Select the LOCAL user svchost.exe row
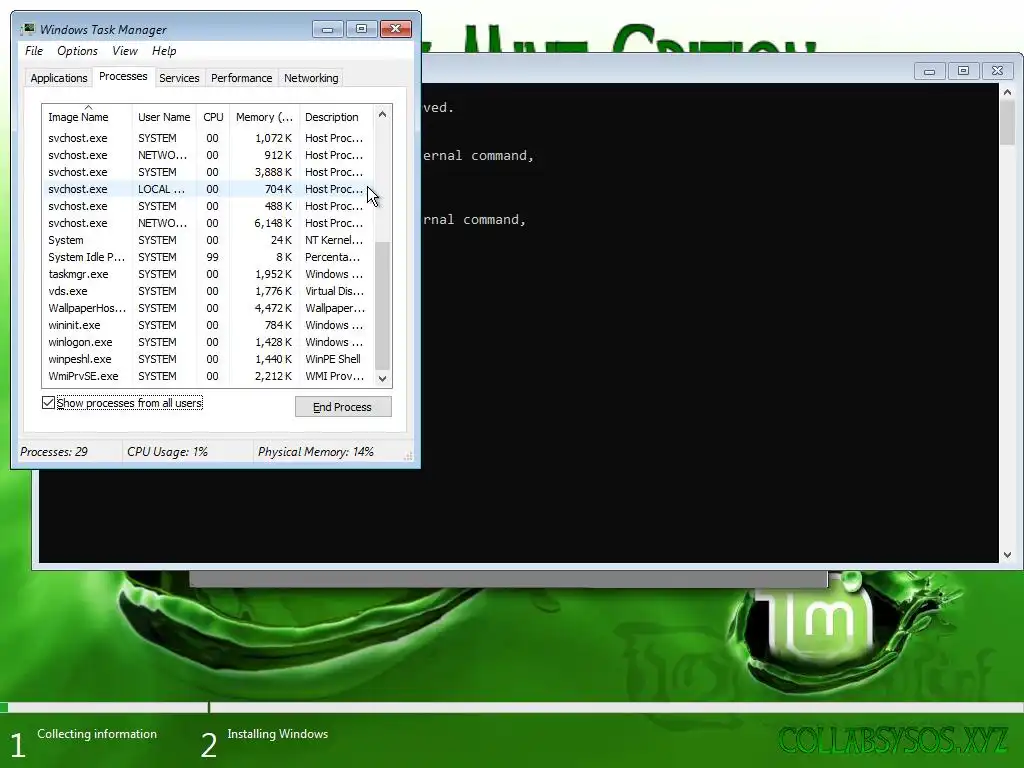Screen dimensions: 1024x768 208,189
